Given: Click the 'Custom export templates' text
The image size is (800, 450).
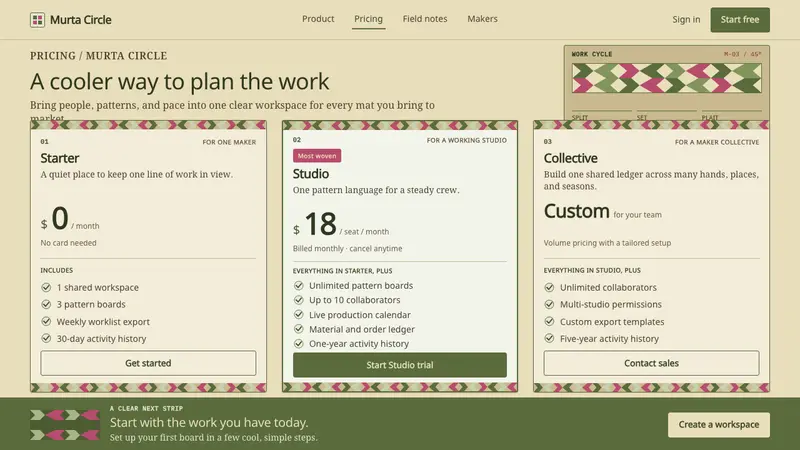Looking at the screenshot, I should pyautogui.click(x=612, y=322).
